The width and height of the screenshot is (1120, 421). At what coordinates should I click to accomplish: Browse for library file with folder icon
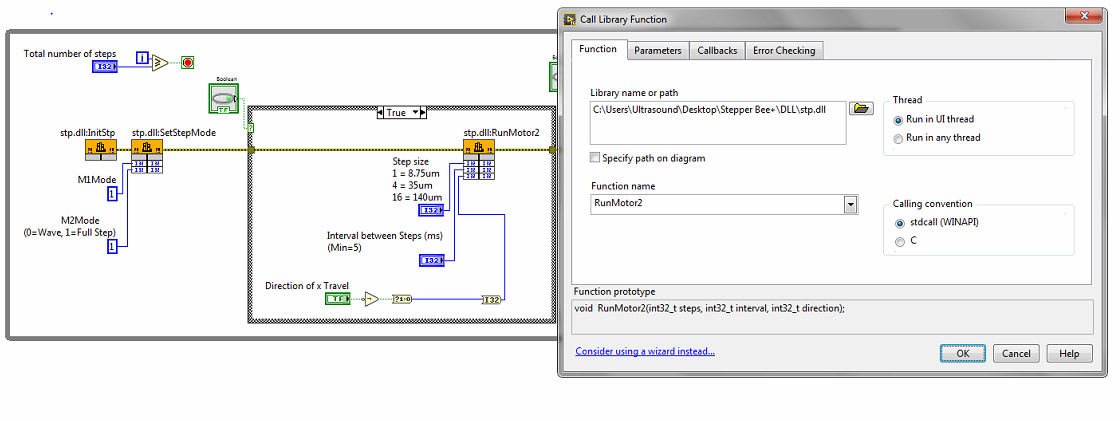click(861, 109)
